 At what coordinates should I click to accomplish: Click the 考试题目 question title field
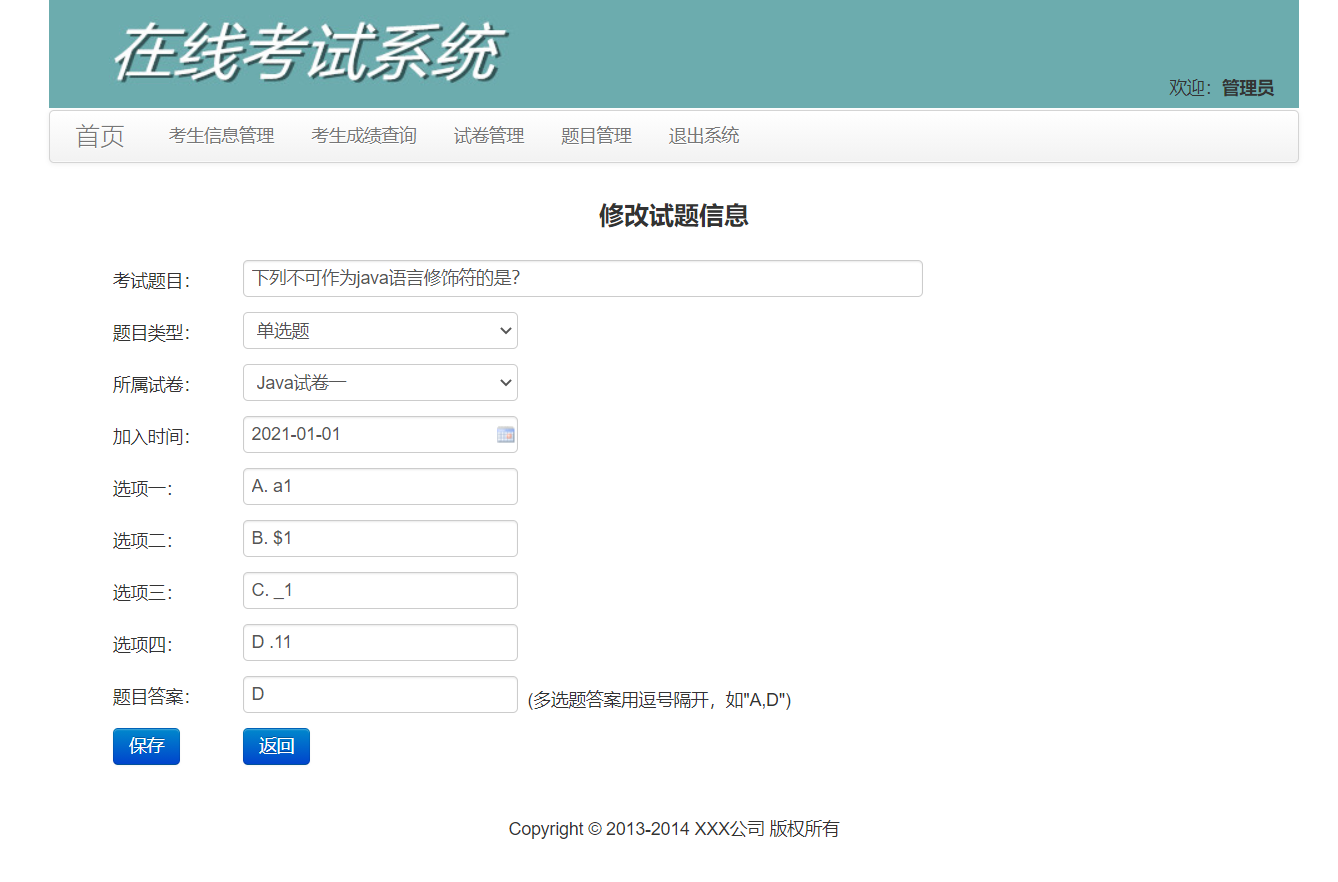[582, 278]
